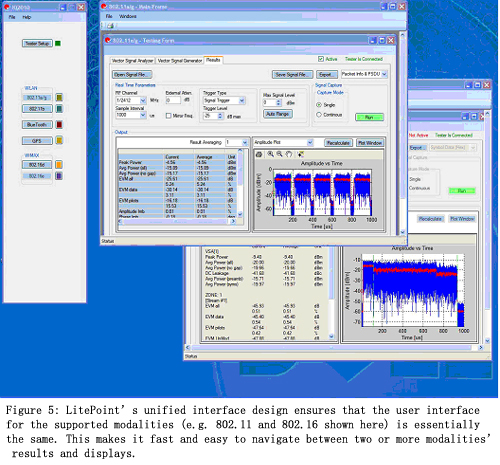The image size is (500, 465).
Task: Open the RF Channel dropdown
Action: (143, 100)
